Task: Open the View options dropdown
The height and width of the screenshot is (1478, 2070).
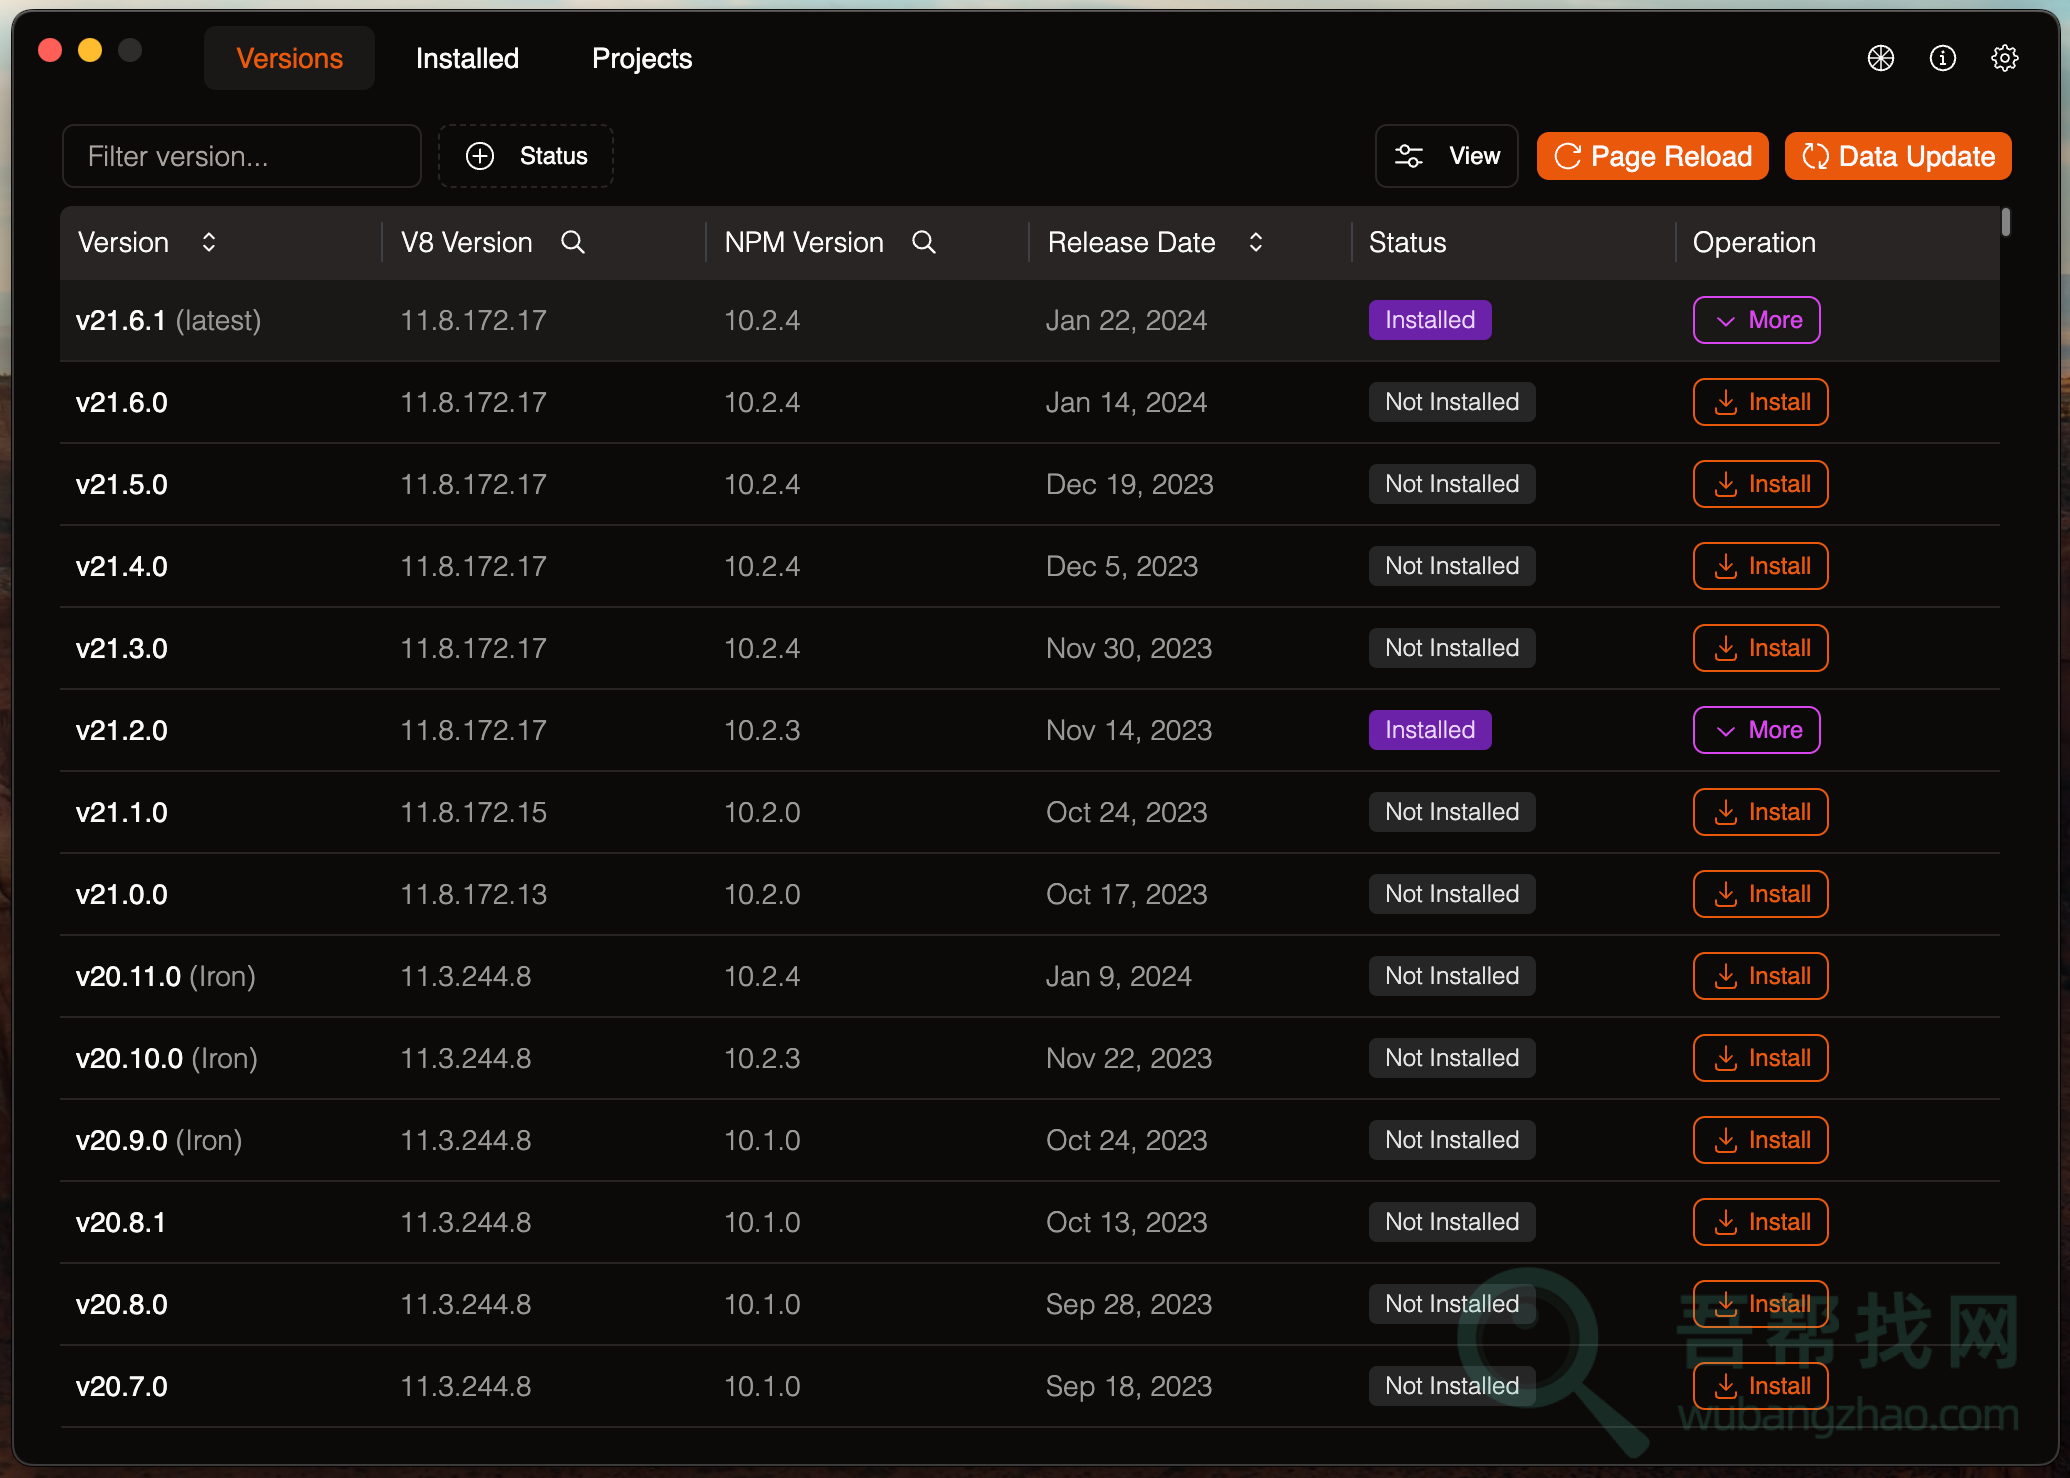Action: pyautogui.click(x=1474, y=156)
